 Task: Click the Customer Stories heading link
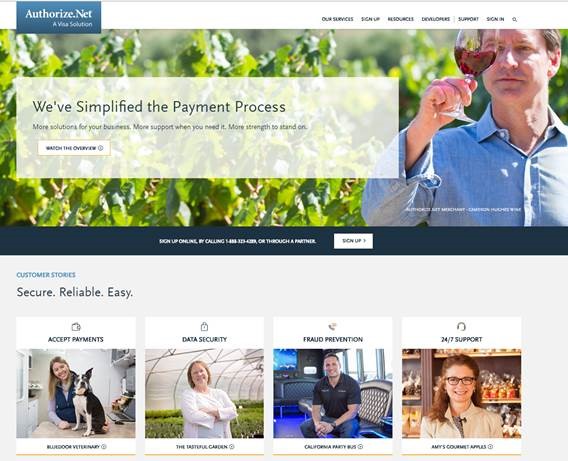pyautogui.click(x=46, y=275)
